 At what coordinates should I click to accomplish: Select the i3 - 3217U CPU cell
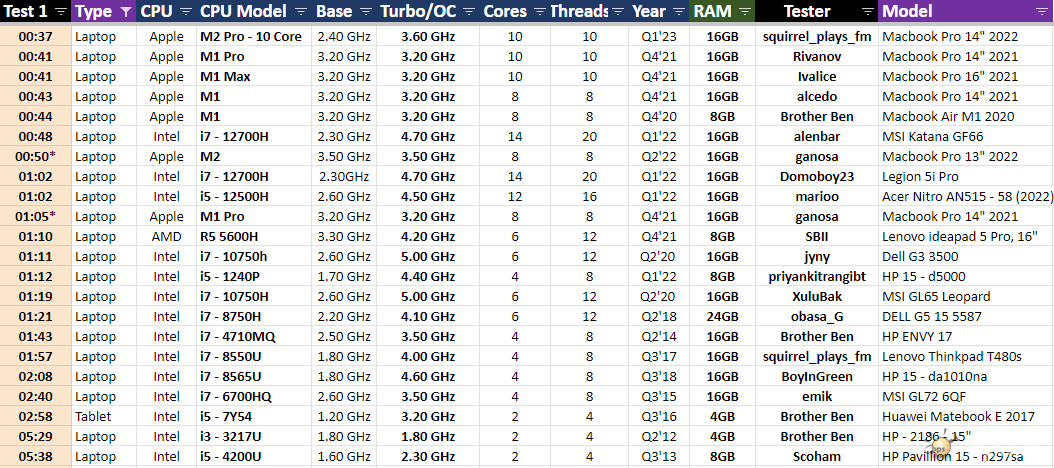click(253, 436)
